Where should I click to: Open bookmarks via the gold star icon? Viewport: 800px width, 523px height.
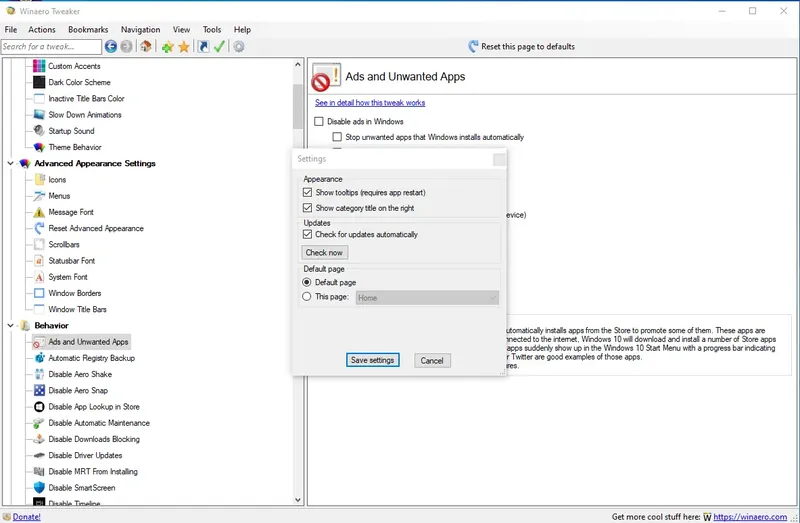184,47
